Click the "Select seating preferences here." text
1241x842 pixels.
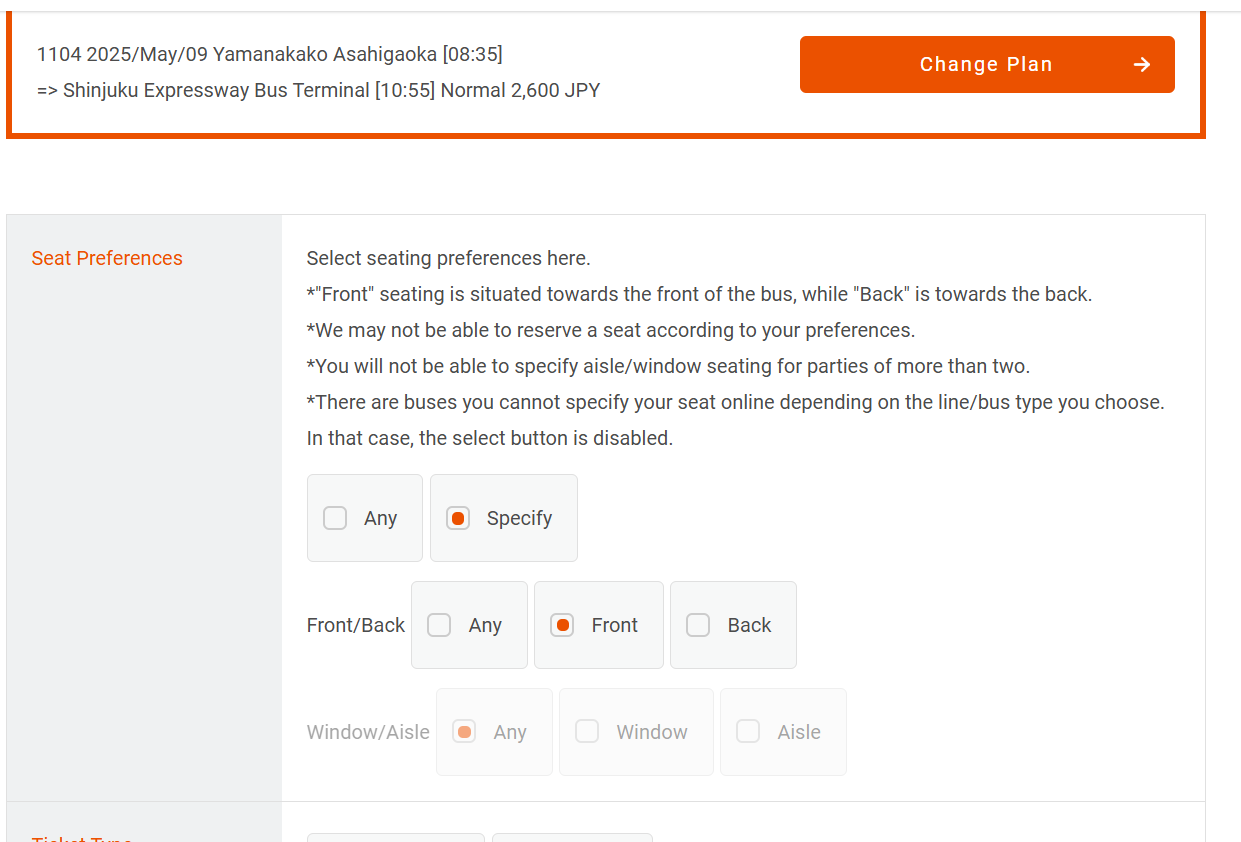click(448, 258)
